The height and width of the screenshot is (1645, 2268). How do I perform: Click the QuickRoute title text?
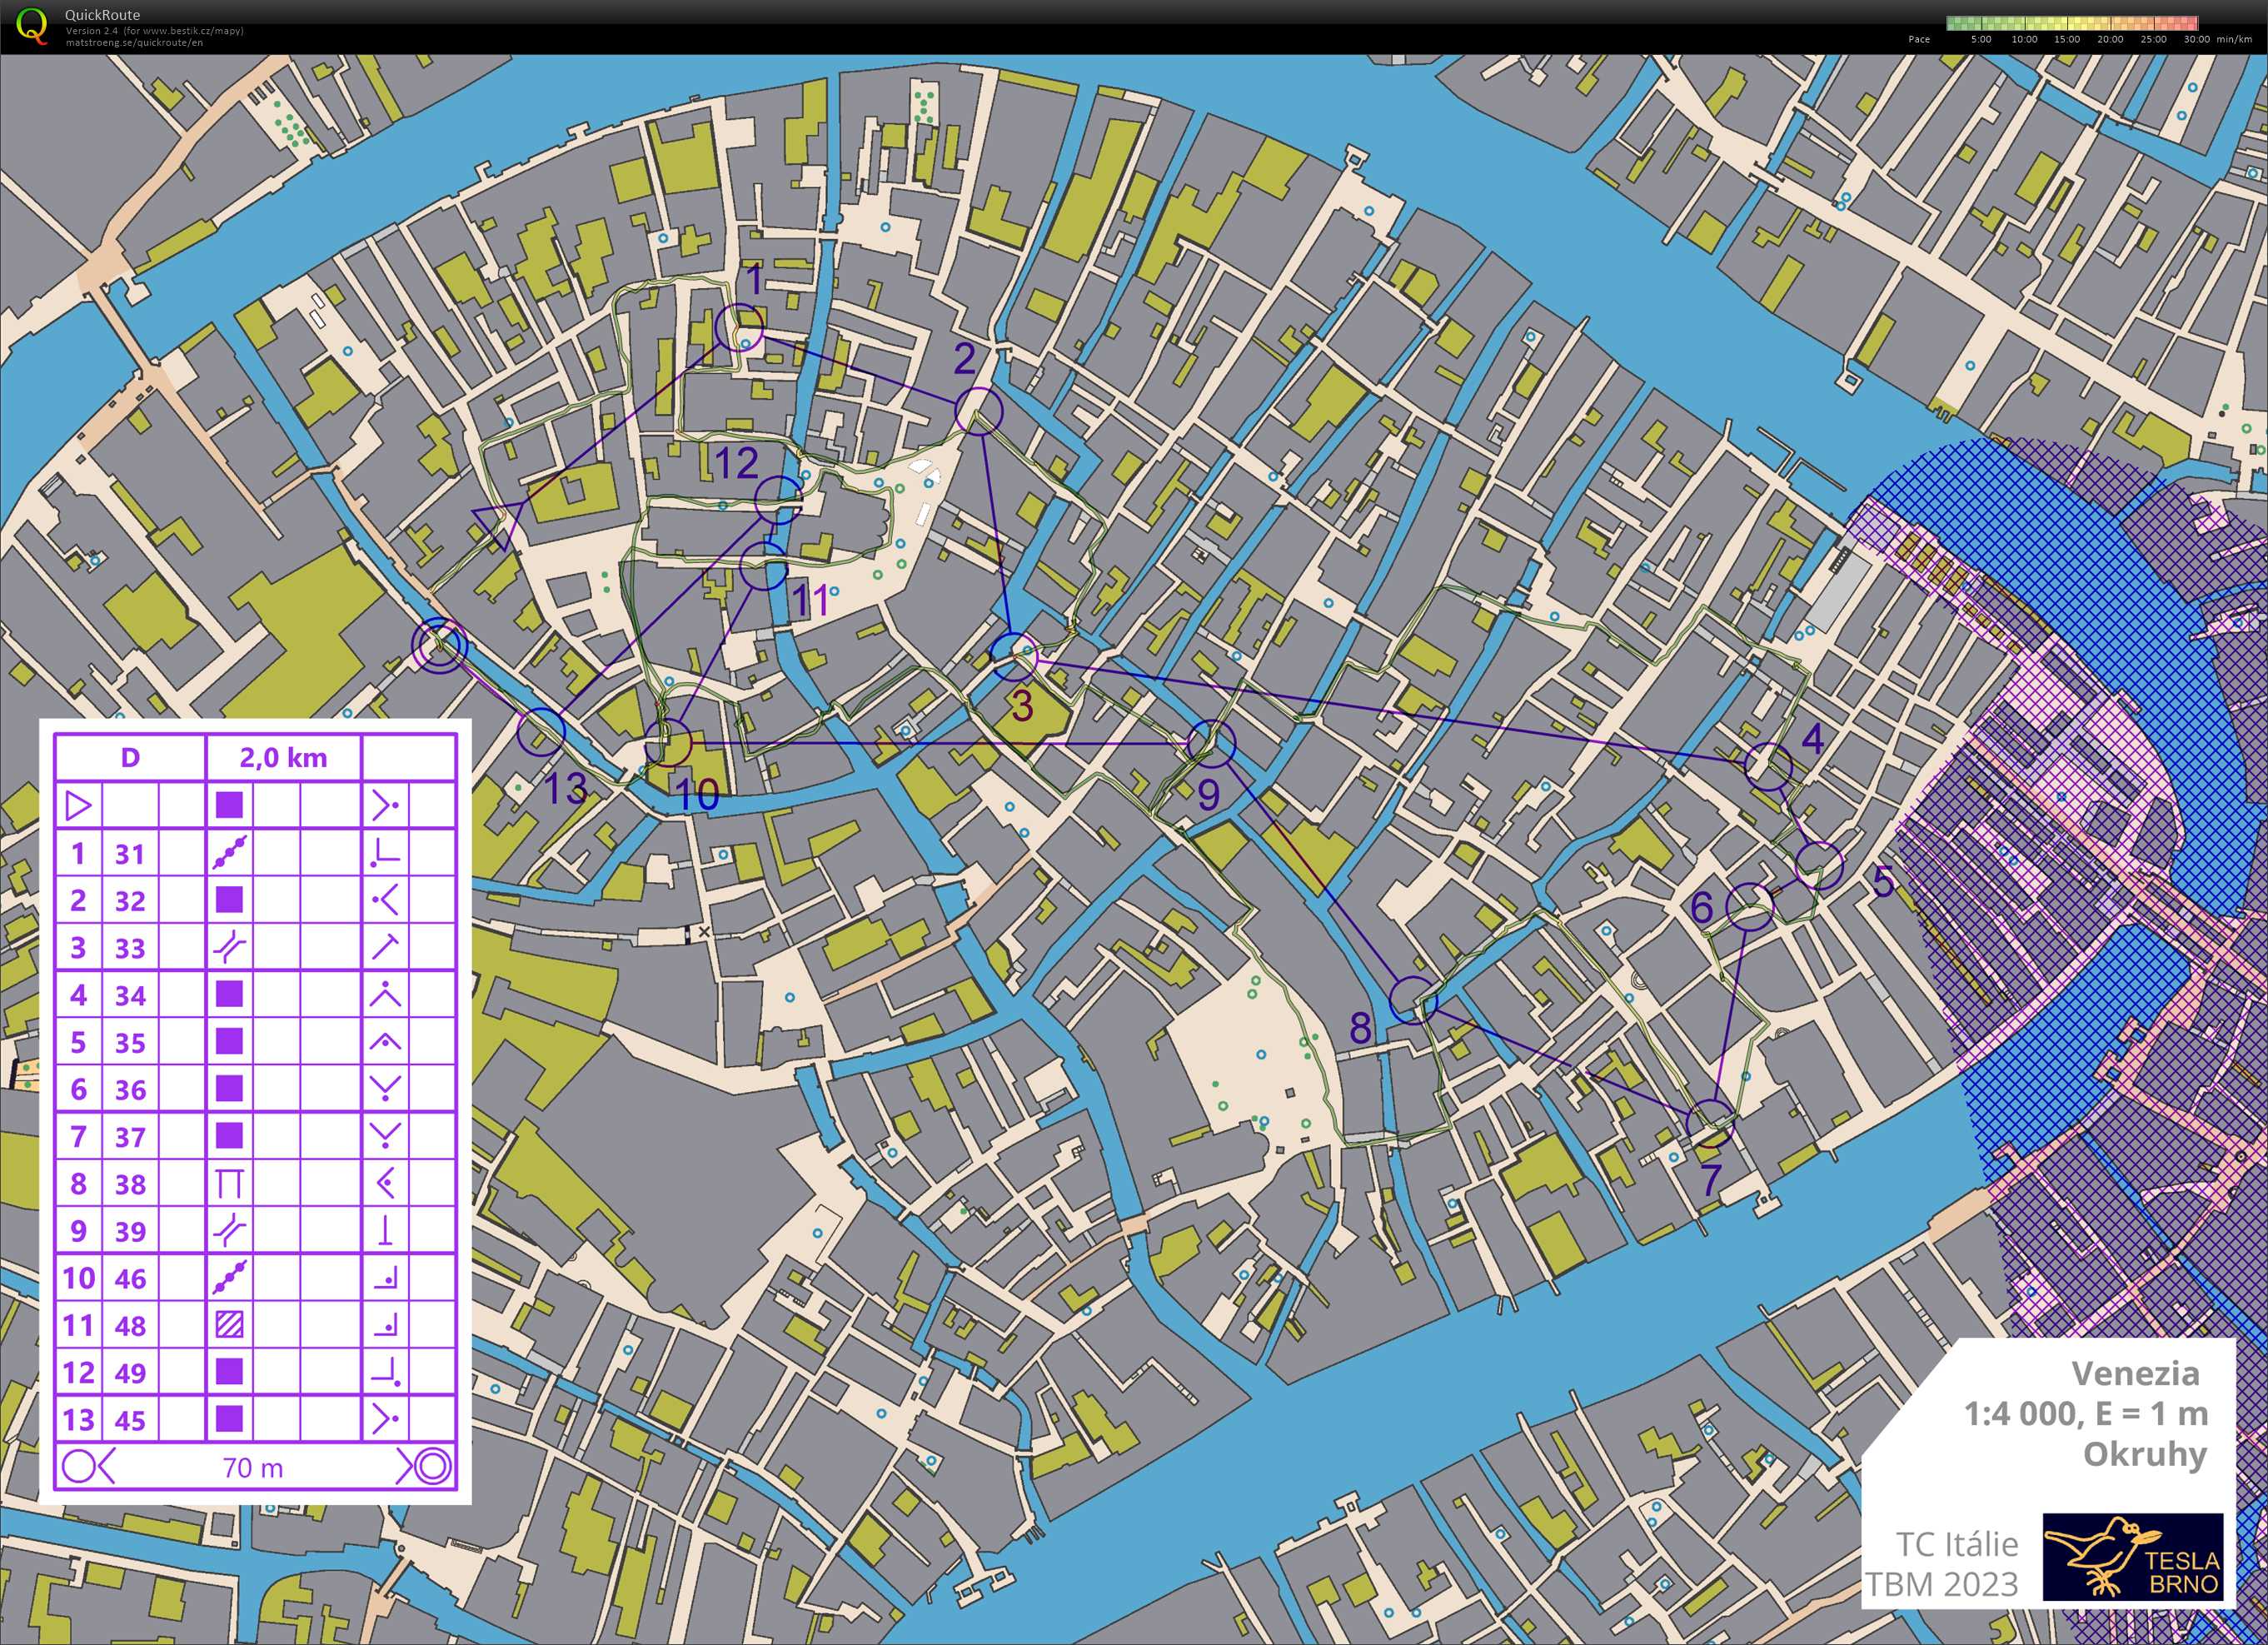[x=102, y=14]
